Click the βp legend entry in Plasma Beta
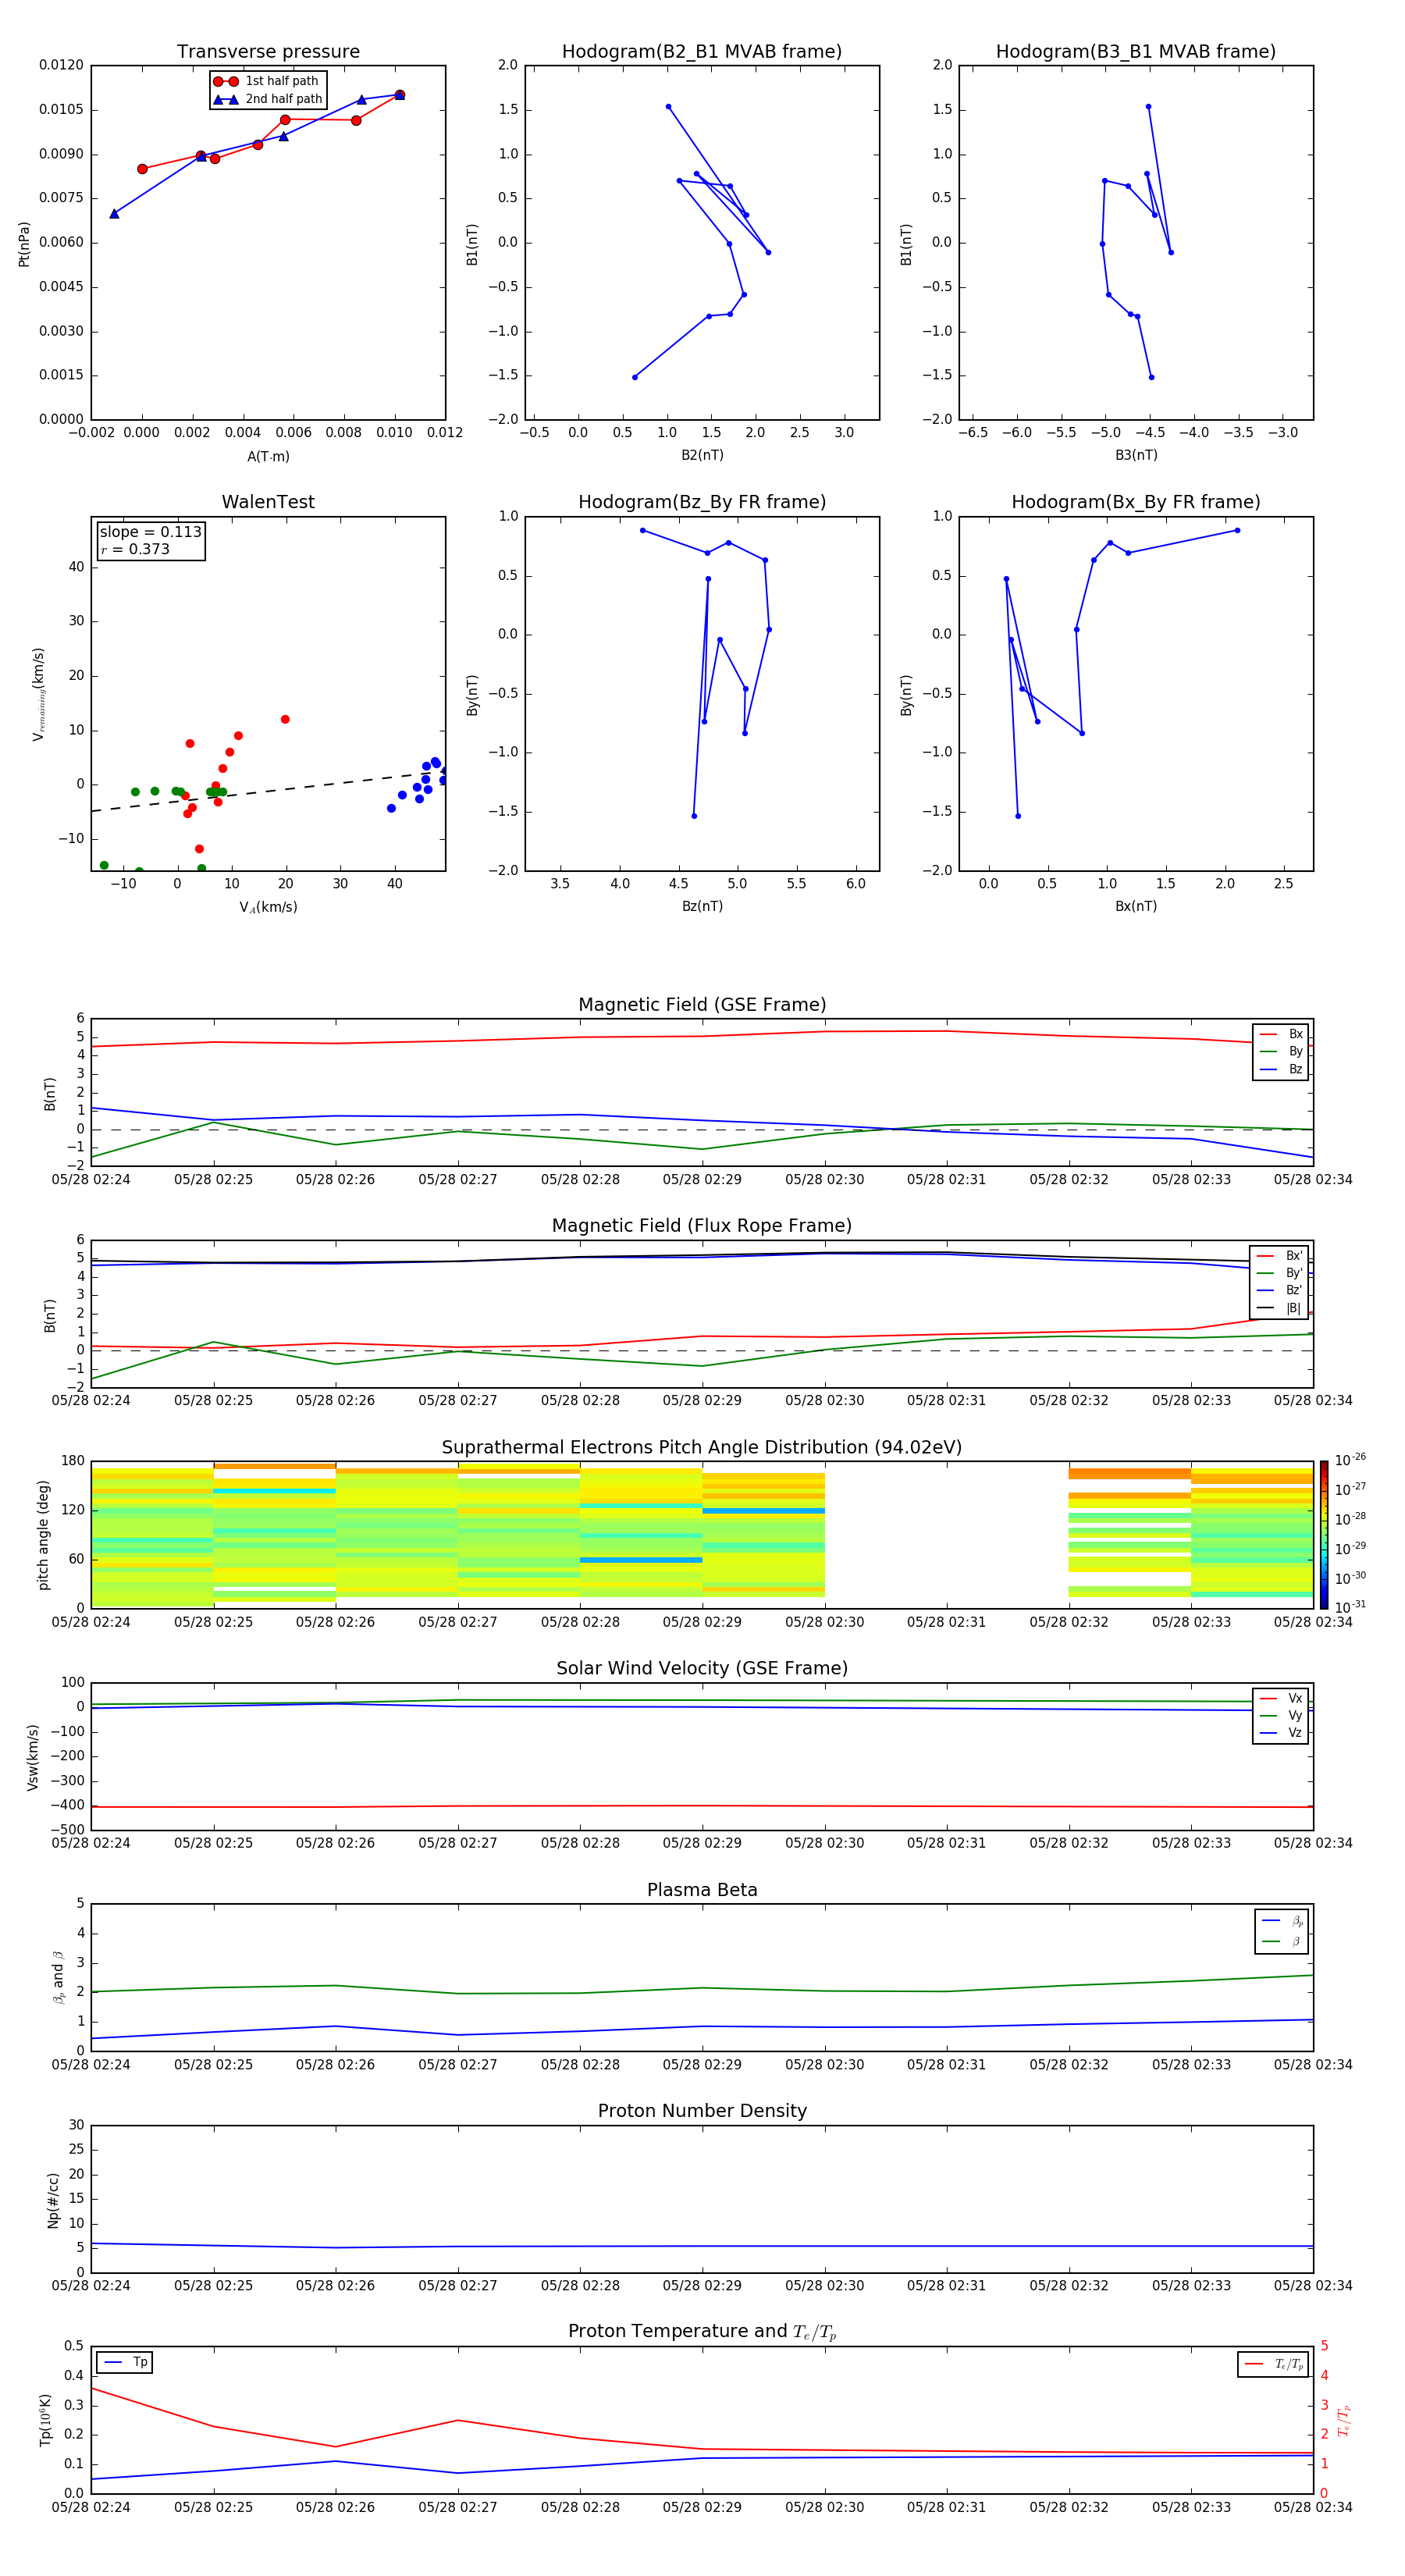The image size is (1405, 2576). [x=1282, y=1920]
